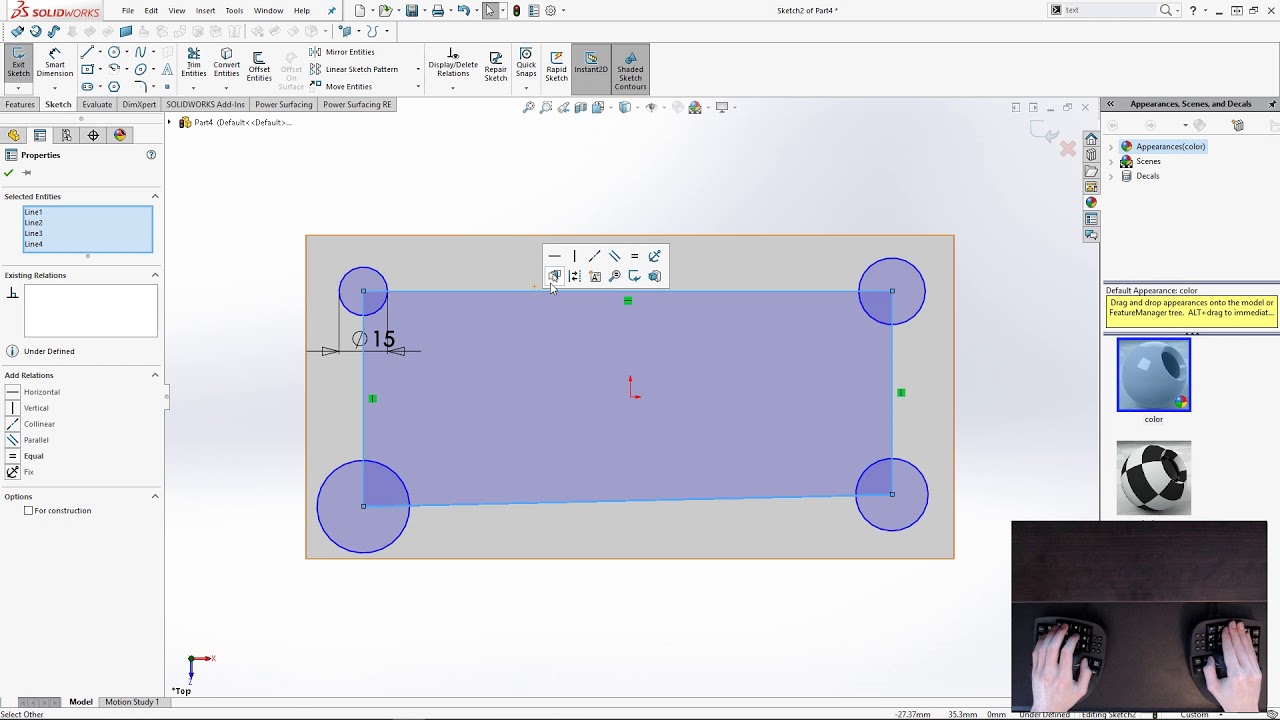Screen dimensions: 1280x720
Task: Select the Offset Entities tool
Action: pyautogui.click(x=259, y=66)
